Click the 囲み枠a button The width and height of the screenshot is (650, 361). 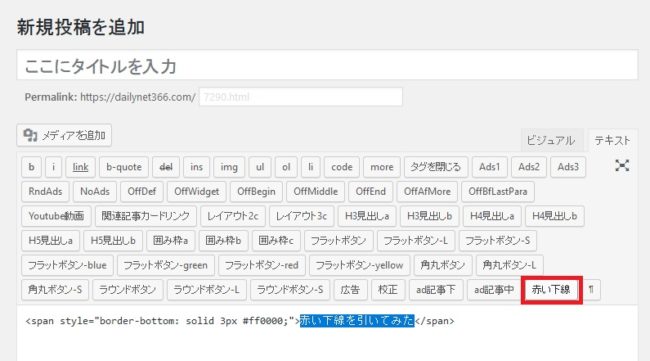tap(170, 240)
